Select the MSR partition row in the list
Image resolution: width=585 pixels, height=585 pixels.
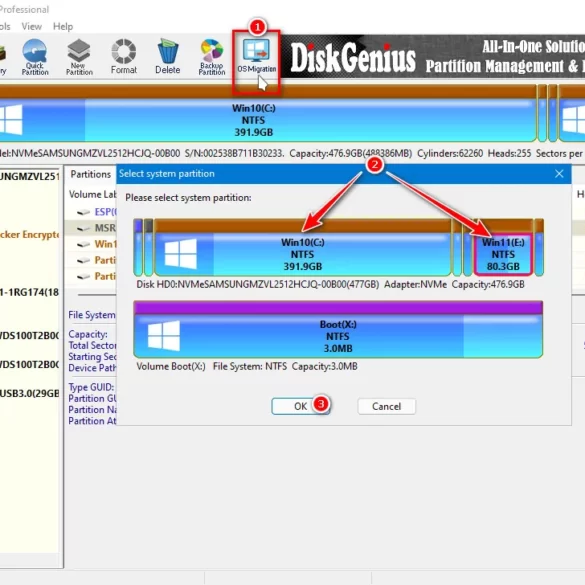(91, 228)
